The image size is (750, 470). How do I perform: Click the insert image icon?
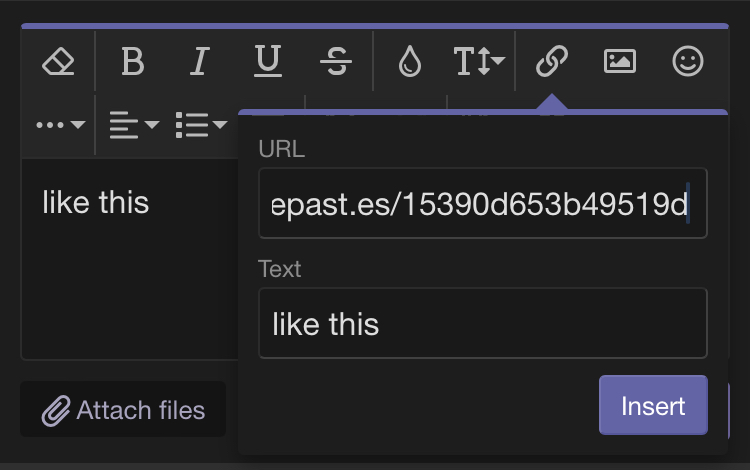click(620, 61)
